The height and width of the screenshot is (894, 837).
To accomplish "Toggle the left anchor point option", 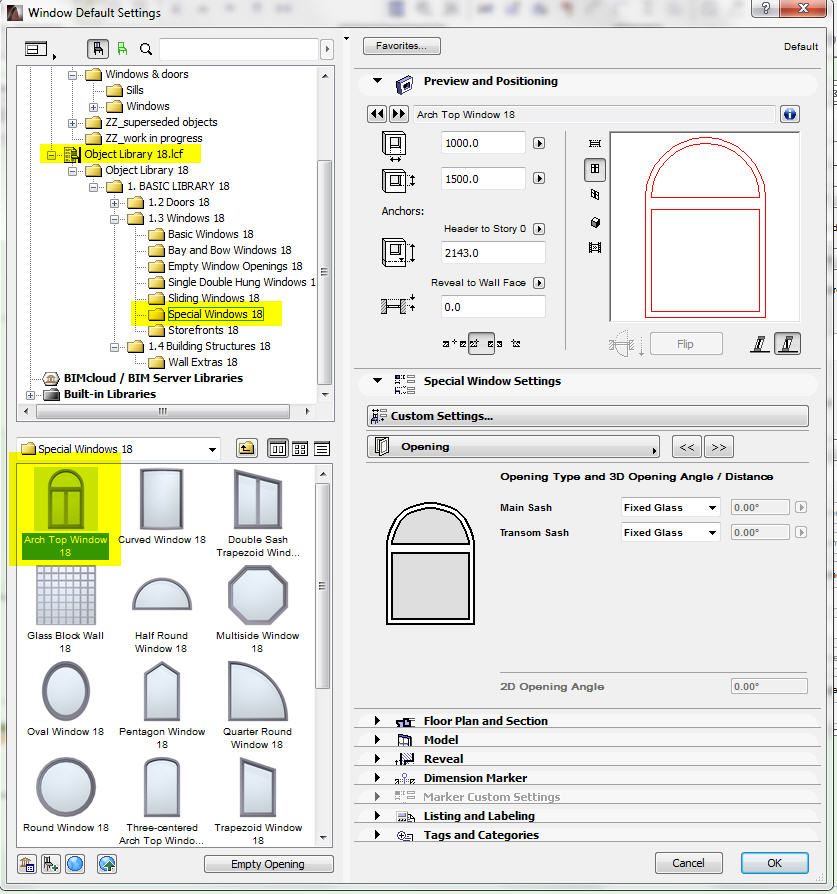I will [454, 344].
